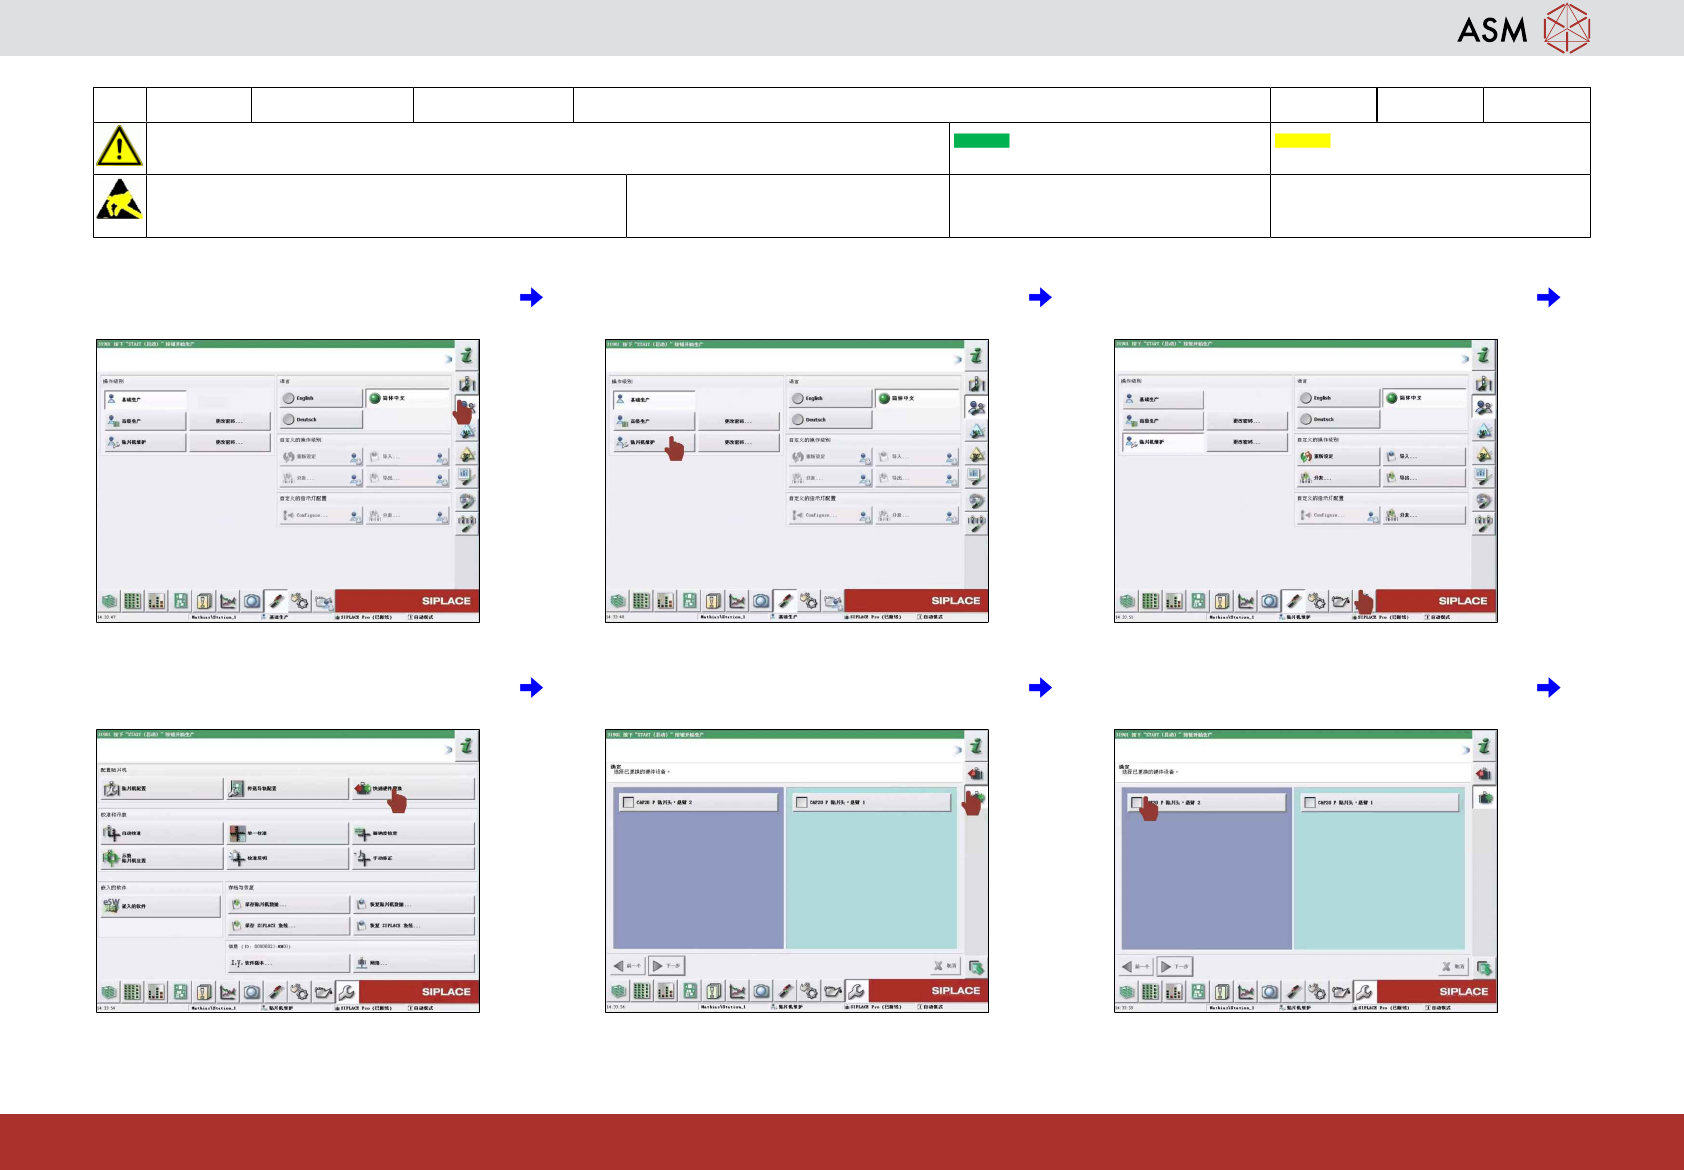Click the ESD hazard hand symbol icon
This screenshot has height=1170, width=1684.
(x=119, y=199)
